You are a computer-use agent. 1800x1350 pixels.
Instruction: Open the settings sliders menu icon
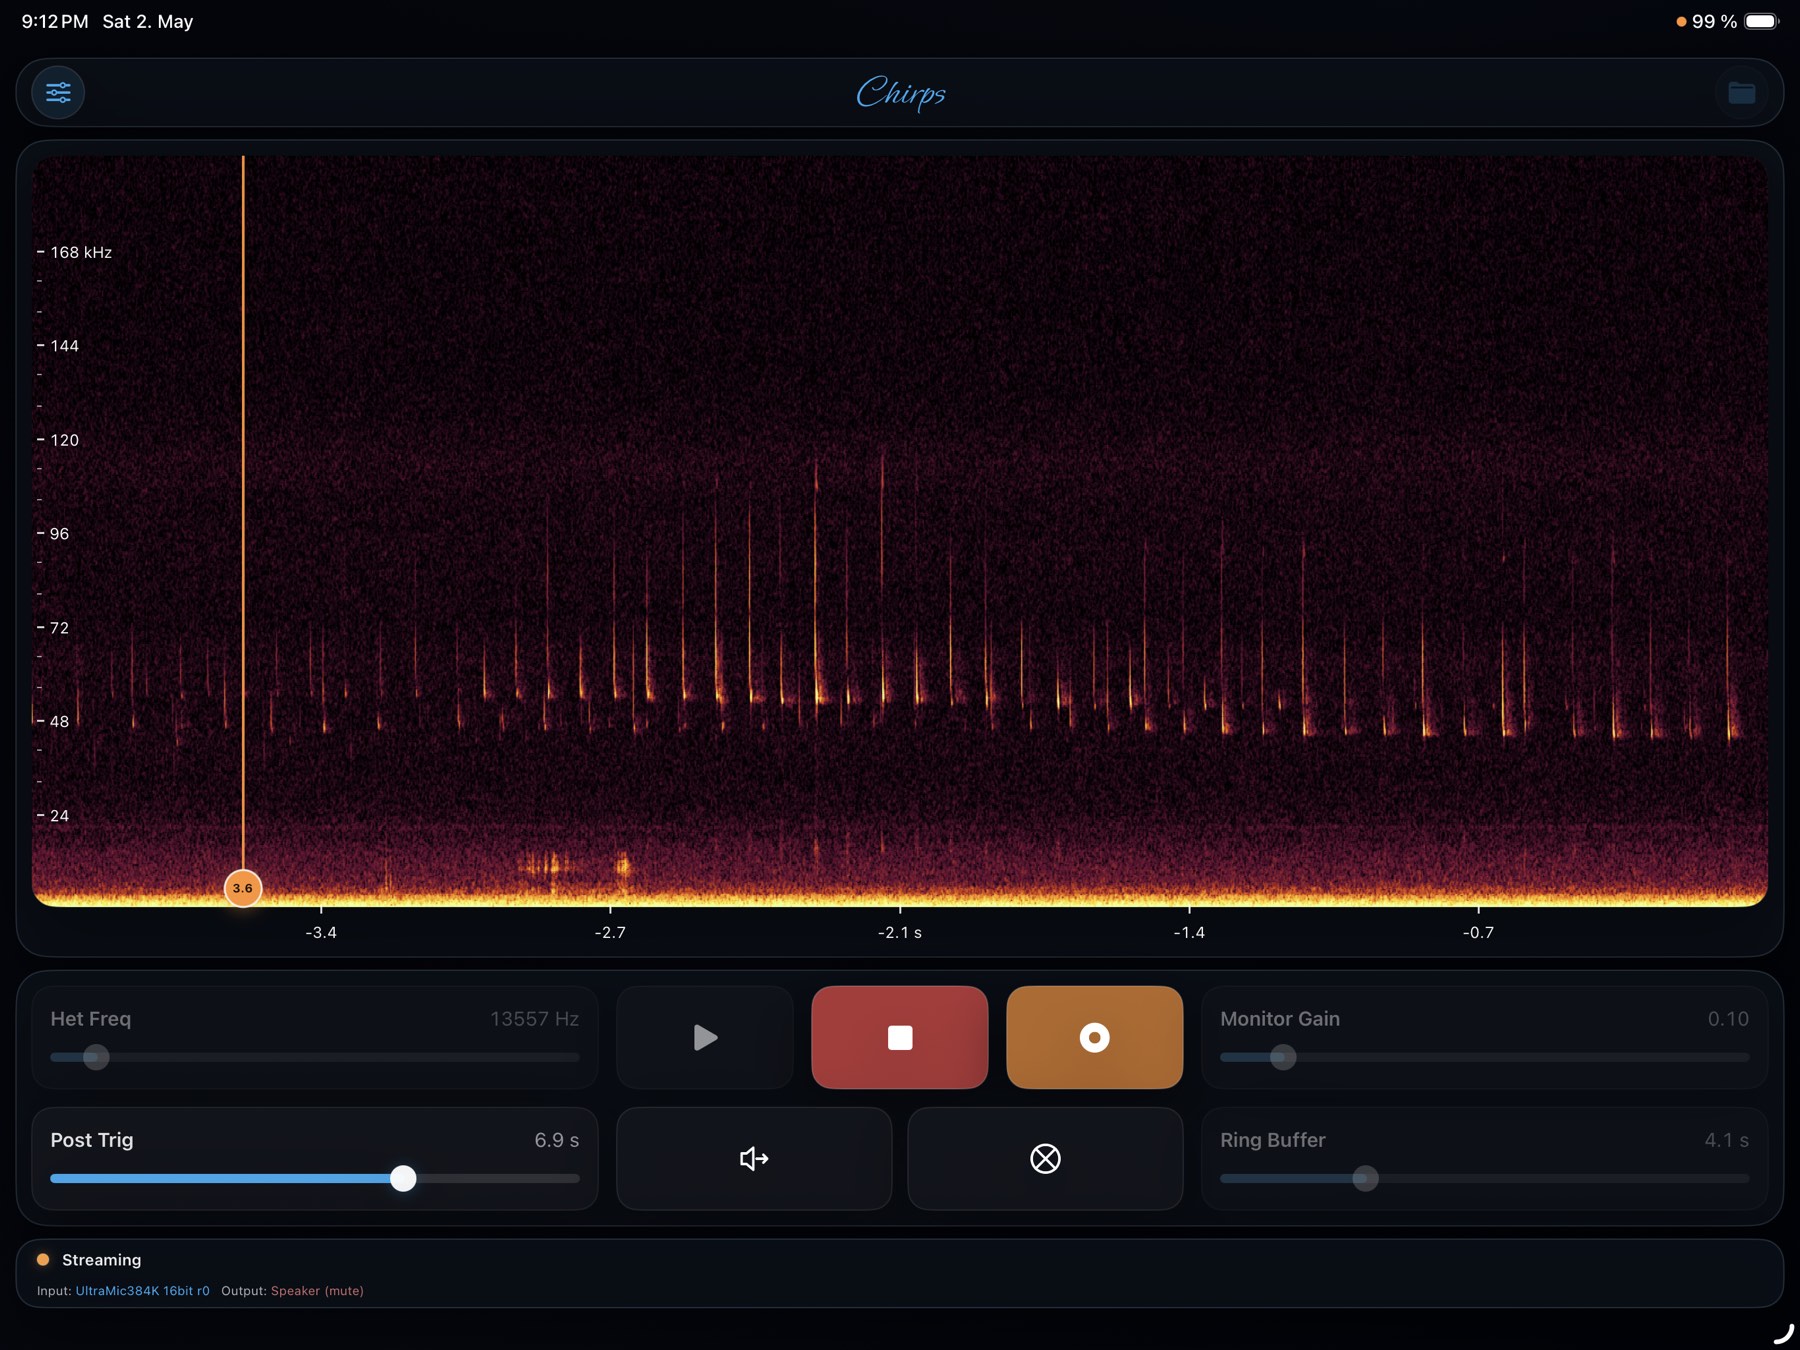tap(58, 92)
